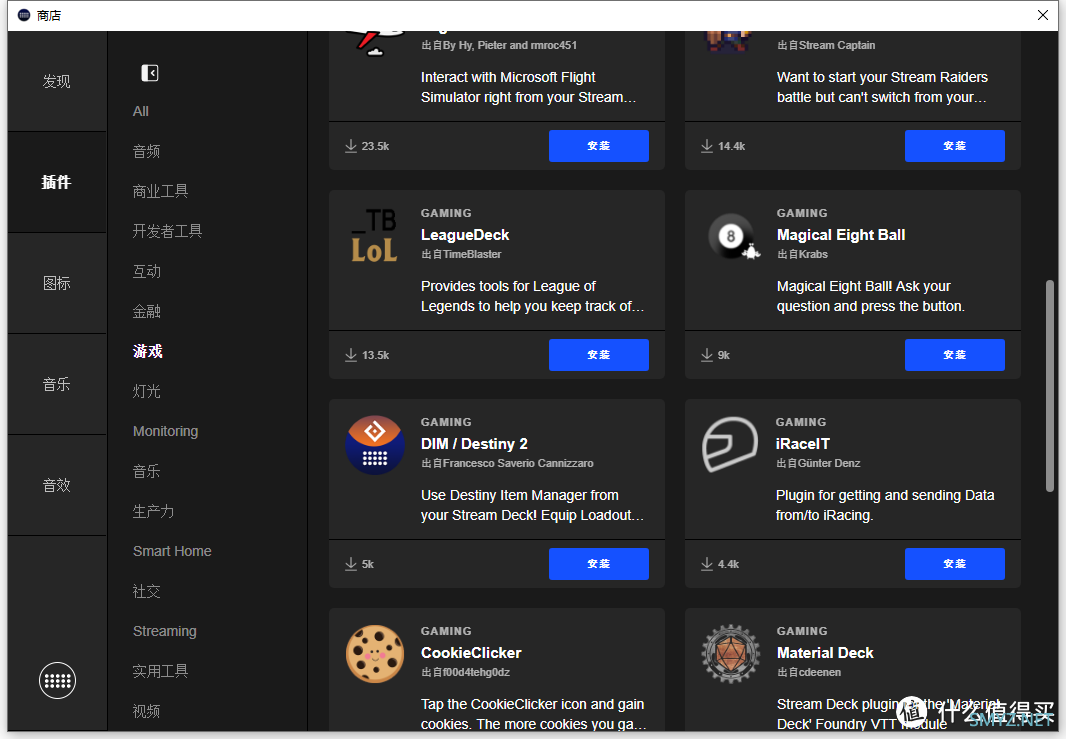Install the Flight Simulator plugin (23.5k)
The width and height of the screenshot is (1066, 739).
pos(598,146)
